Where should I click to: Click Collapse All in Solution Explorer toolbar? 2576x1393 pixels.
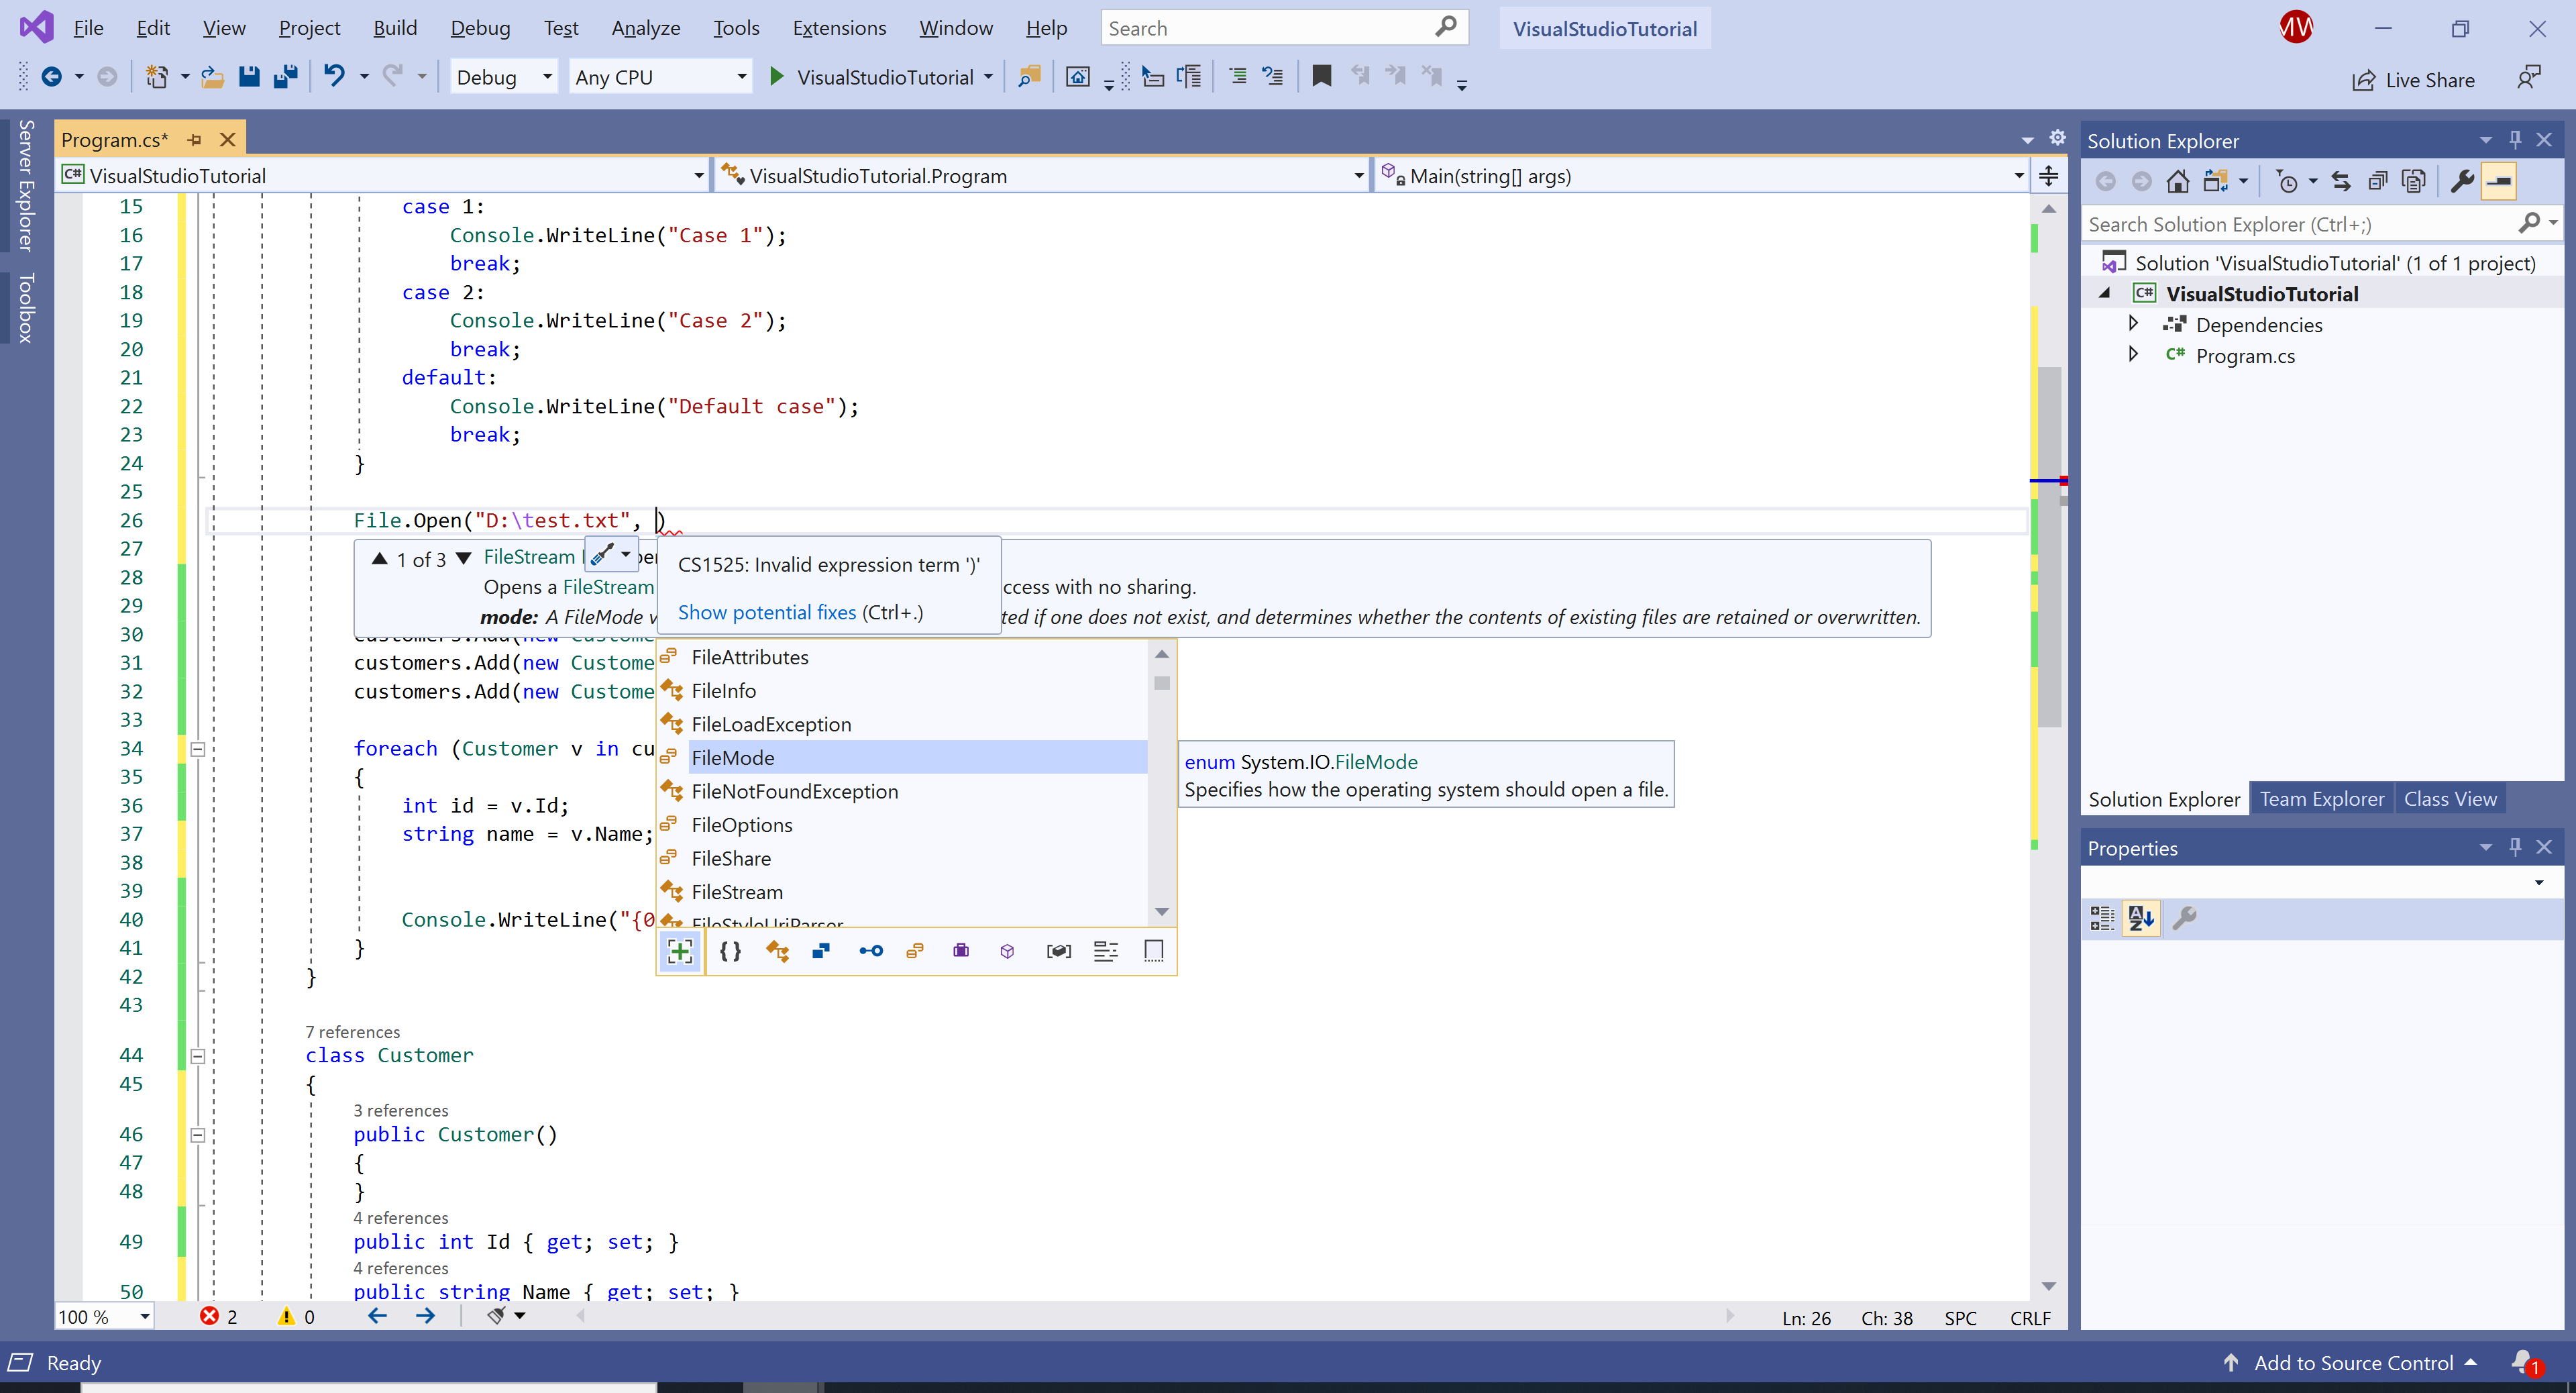pos(2378,181)
